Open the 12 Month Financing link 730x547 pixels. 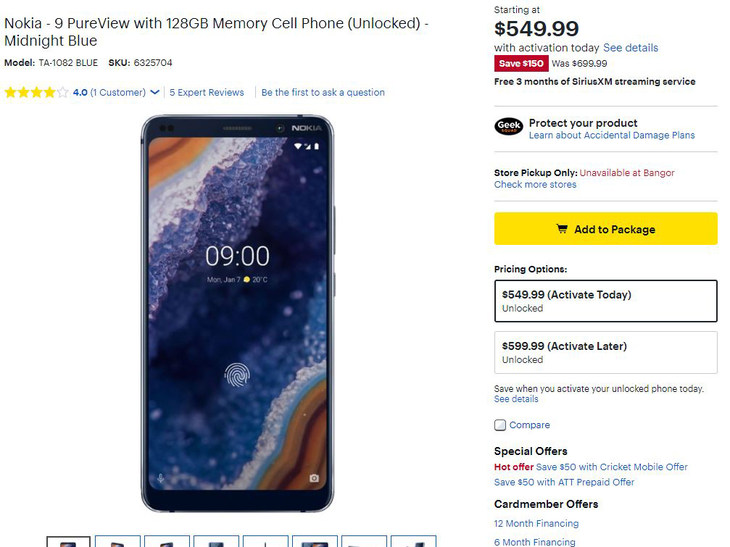coord(536,523)
